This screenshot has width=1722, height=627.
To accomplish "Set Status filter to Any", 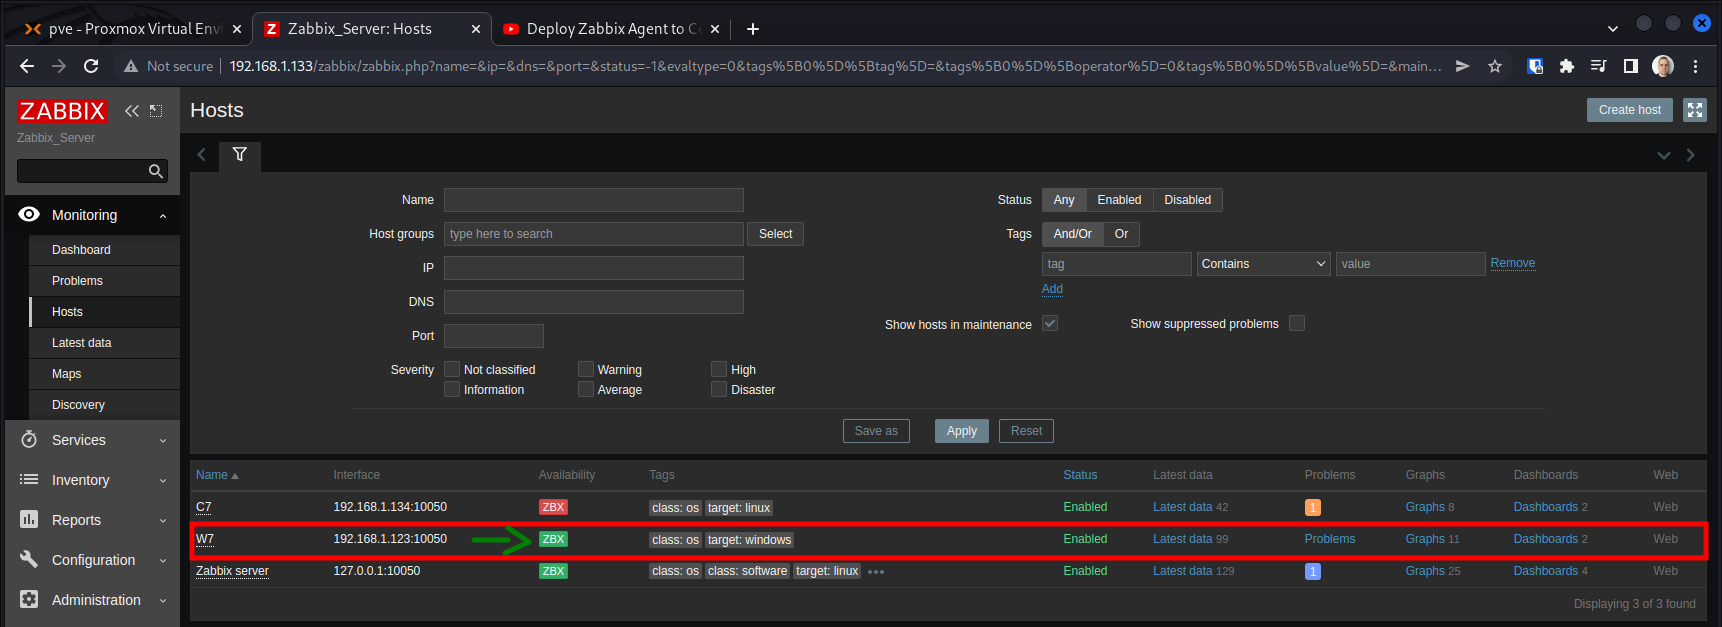I will (x=1064, y=200).
